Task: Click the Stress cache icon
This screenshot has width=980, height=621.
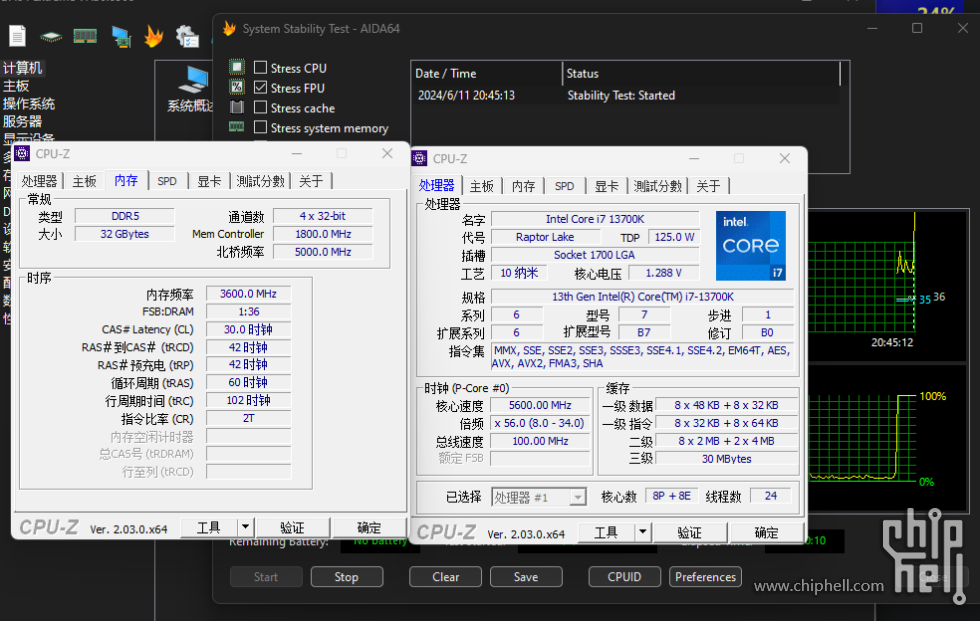Action: [237, 107]
